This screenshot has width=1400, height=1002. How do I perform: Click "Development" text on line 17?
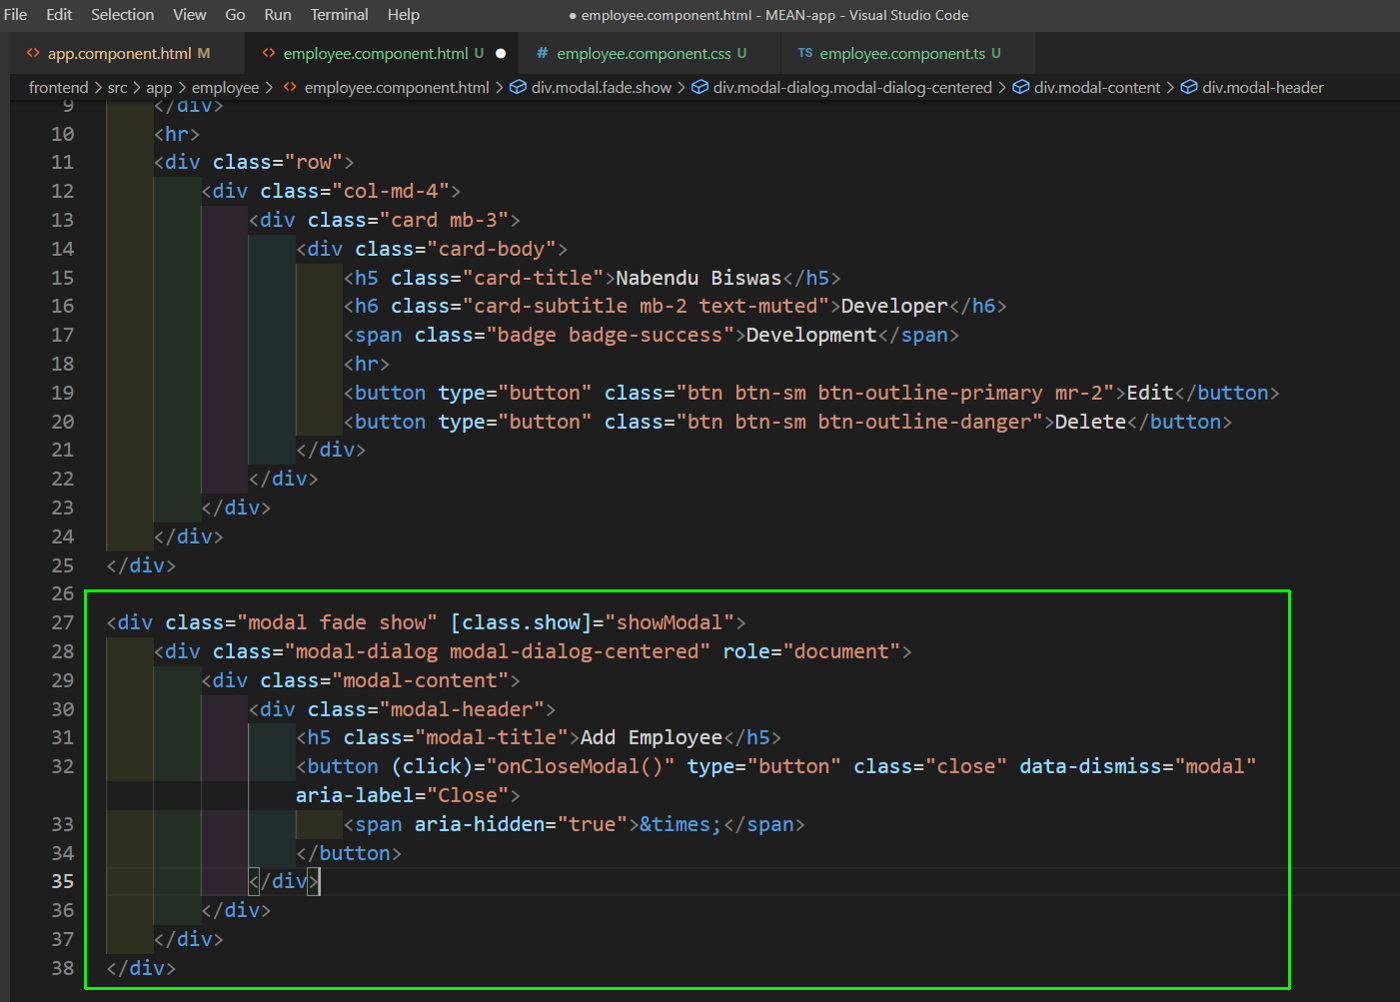[x=811, y=335]
